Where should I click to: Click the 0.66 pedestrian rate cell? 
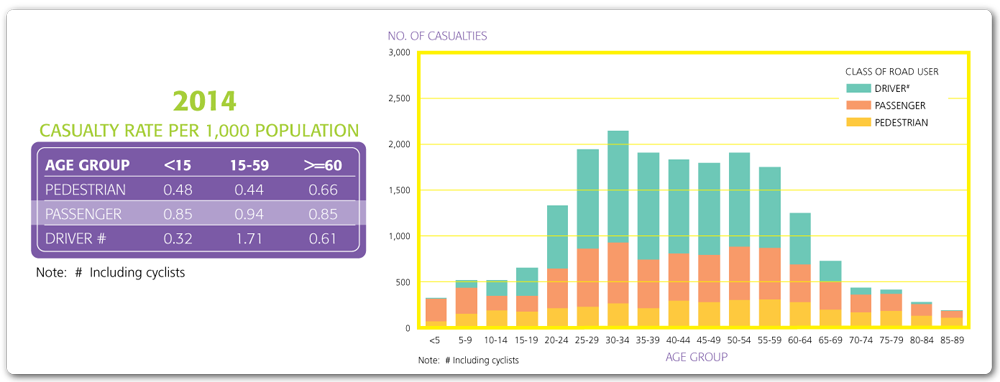[x=322, y=189]
